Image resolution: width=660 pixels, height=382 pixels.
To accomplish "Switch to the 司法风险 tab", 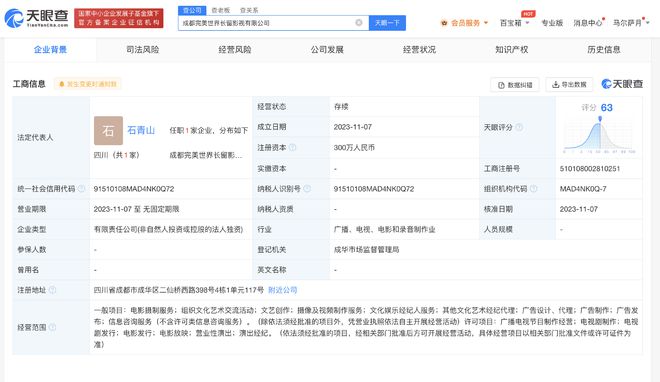I will click(143, 50).
